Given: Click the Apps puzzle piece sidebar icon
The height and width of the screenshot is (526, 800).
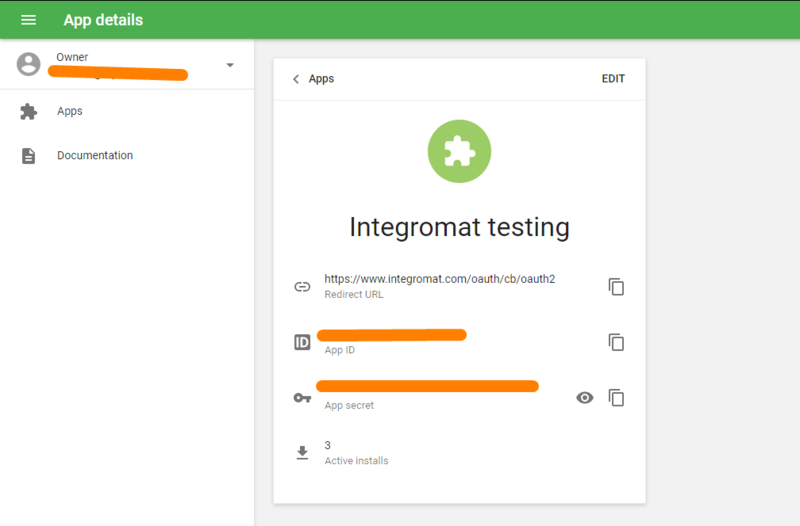Looking at the screenshot, I should point(29,111).
